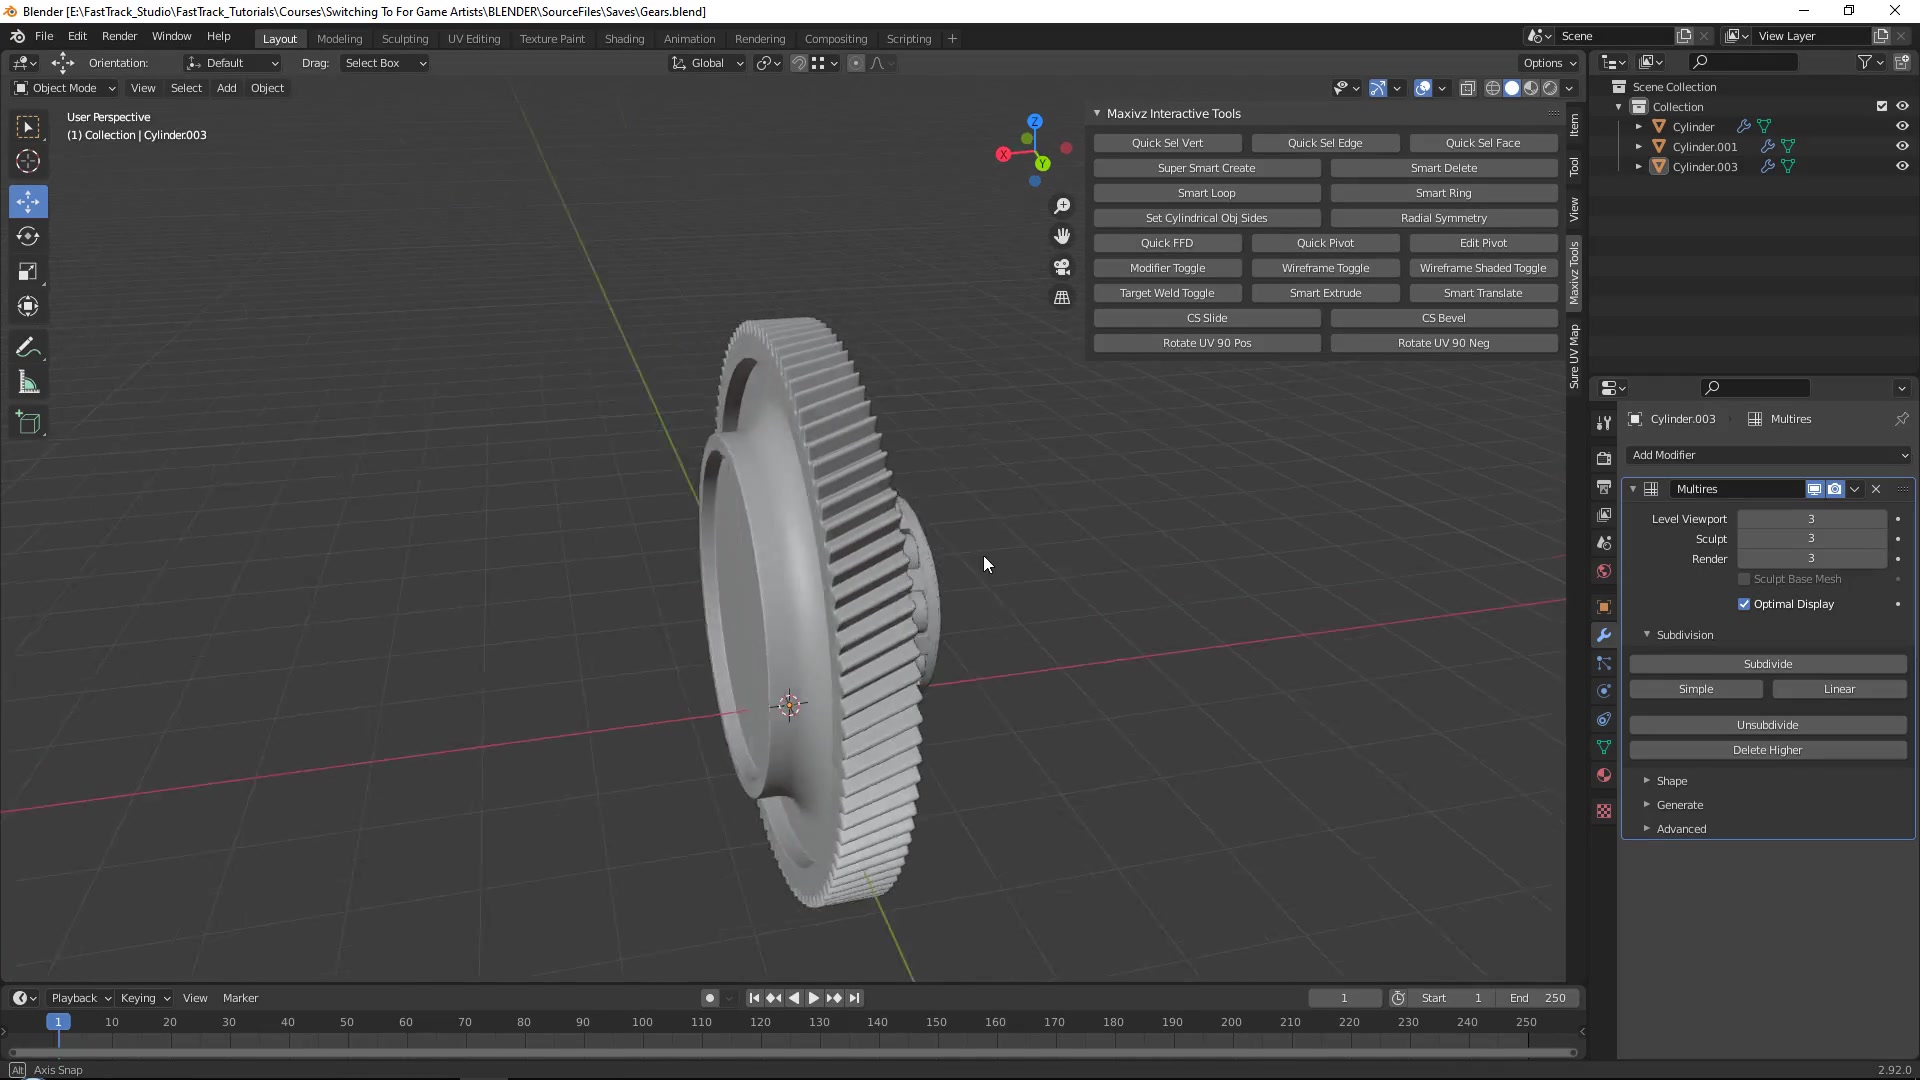
Task: Adjust the Level Viewport value field
Action: point(1811,519)
